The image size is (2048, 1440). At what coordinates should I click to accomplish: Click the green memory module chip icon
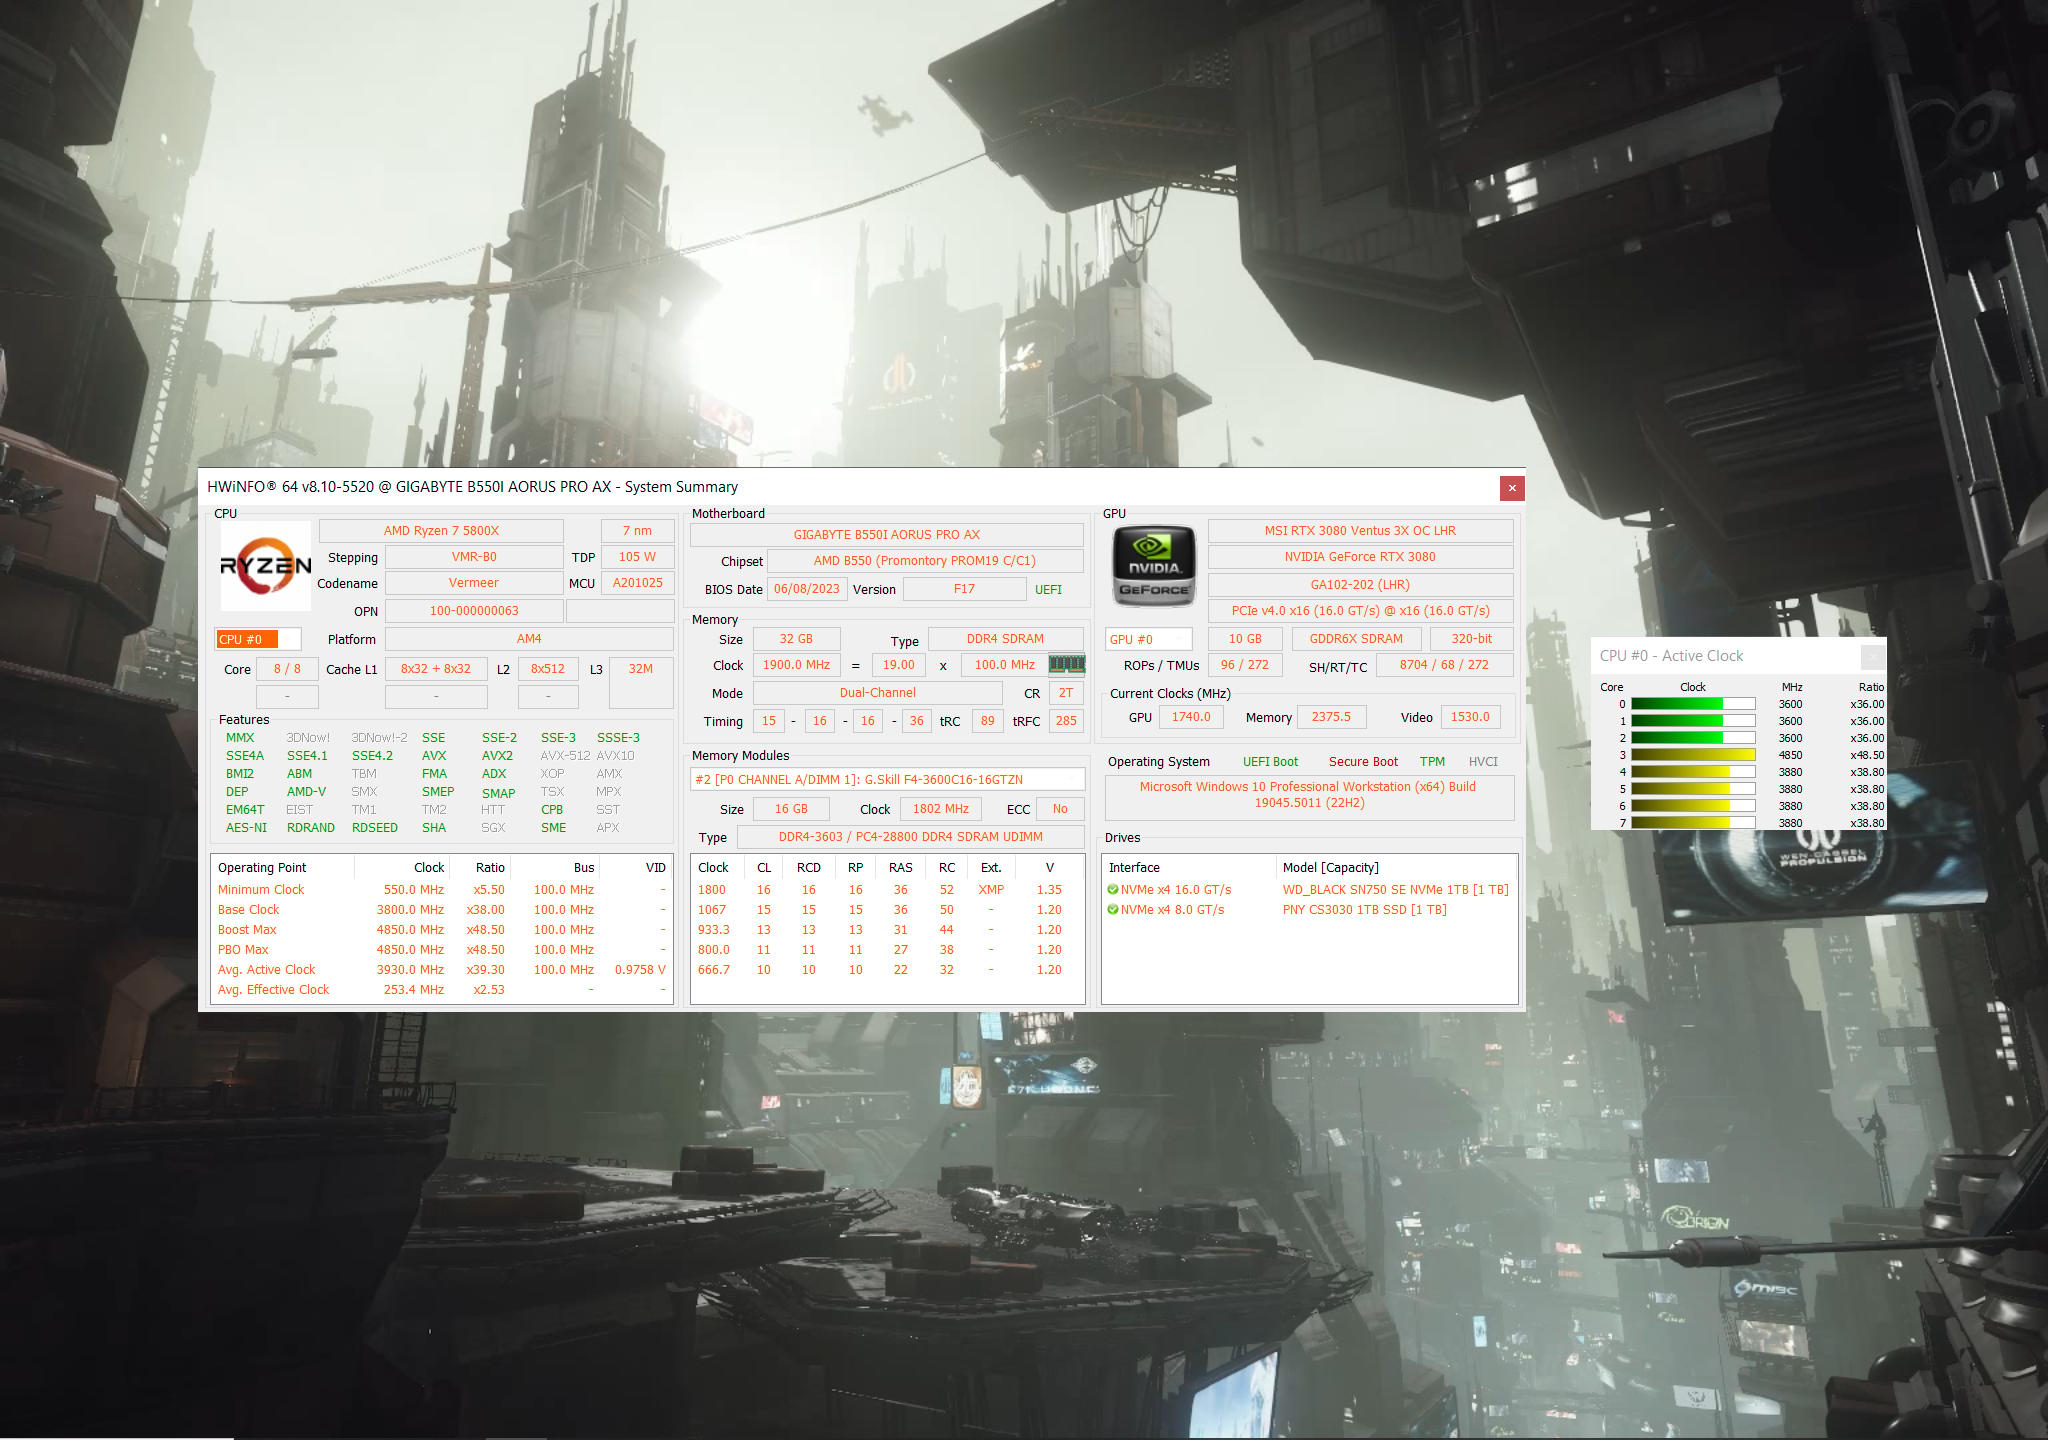click(x=1066, y=664)
